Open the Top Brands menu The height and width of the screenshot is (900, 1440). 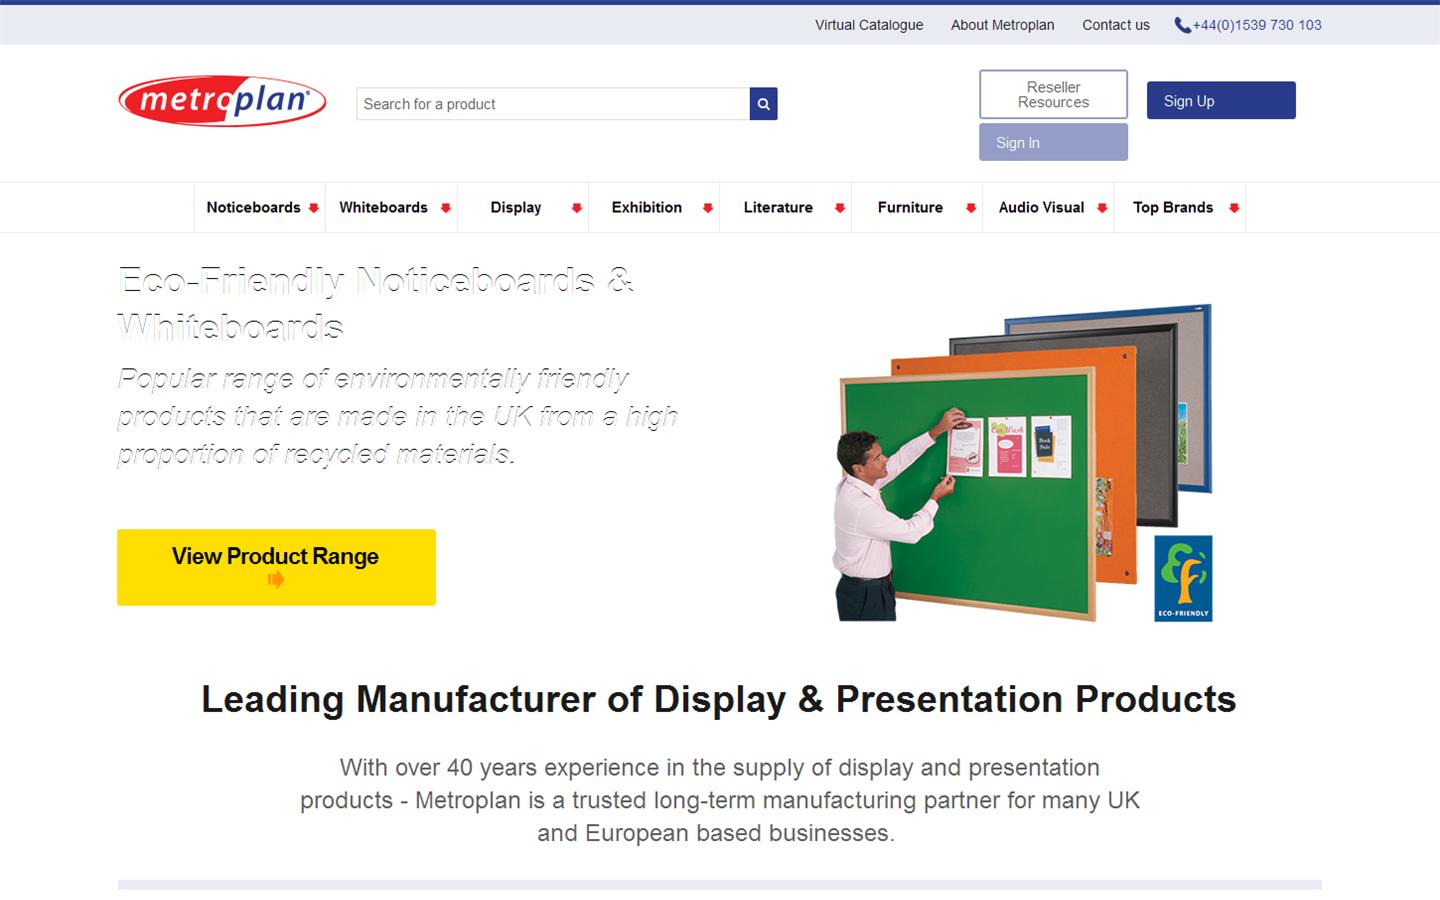1172,207
